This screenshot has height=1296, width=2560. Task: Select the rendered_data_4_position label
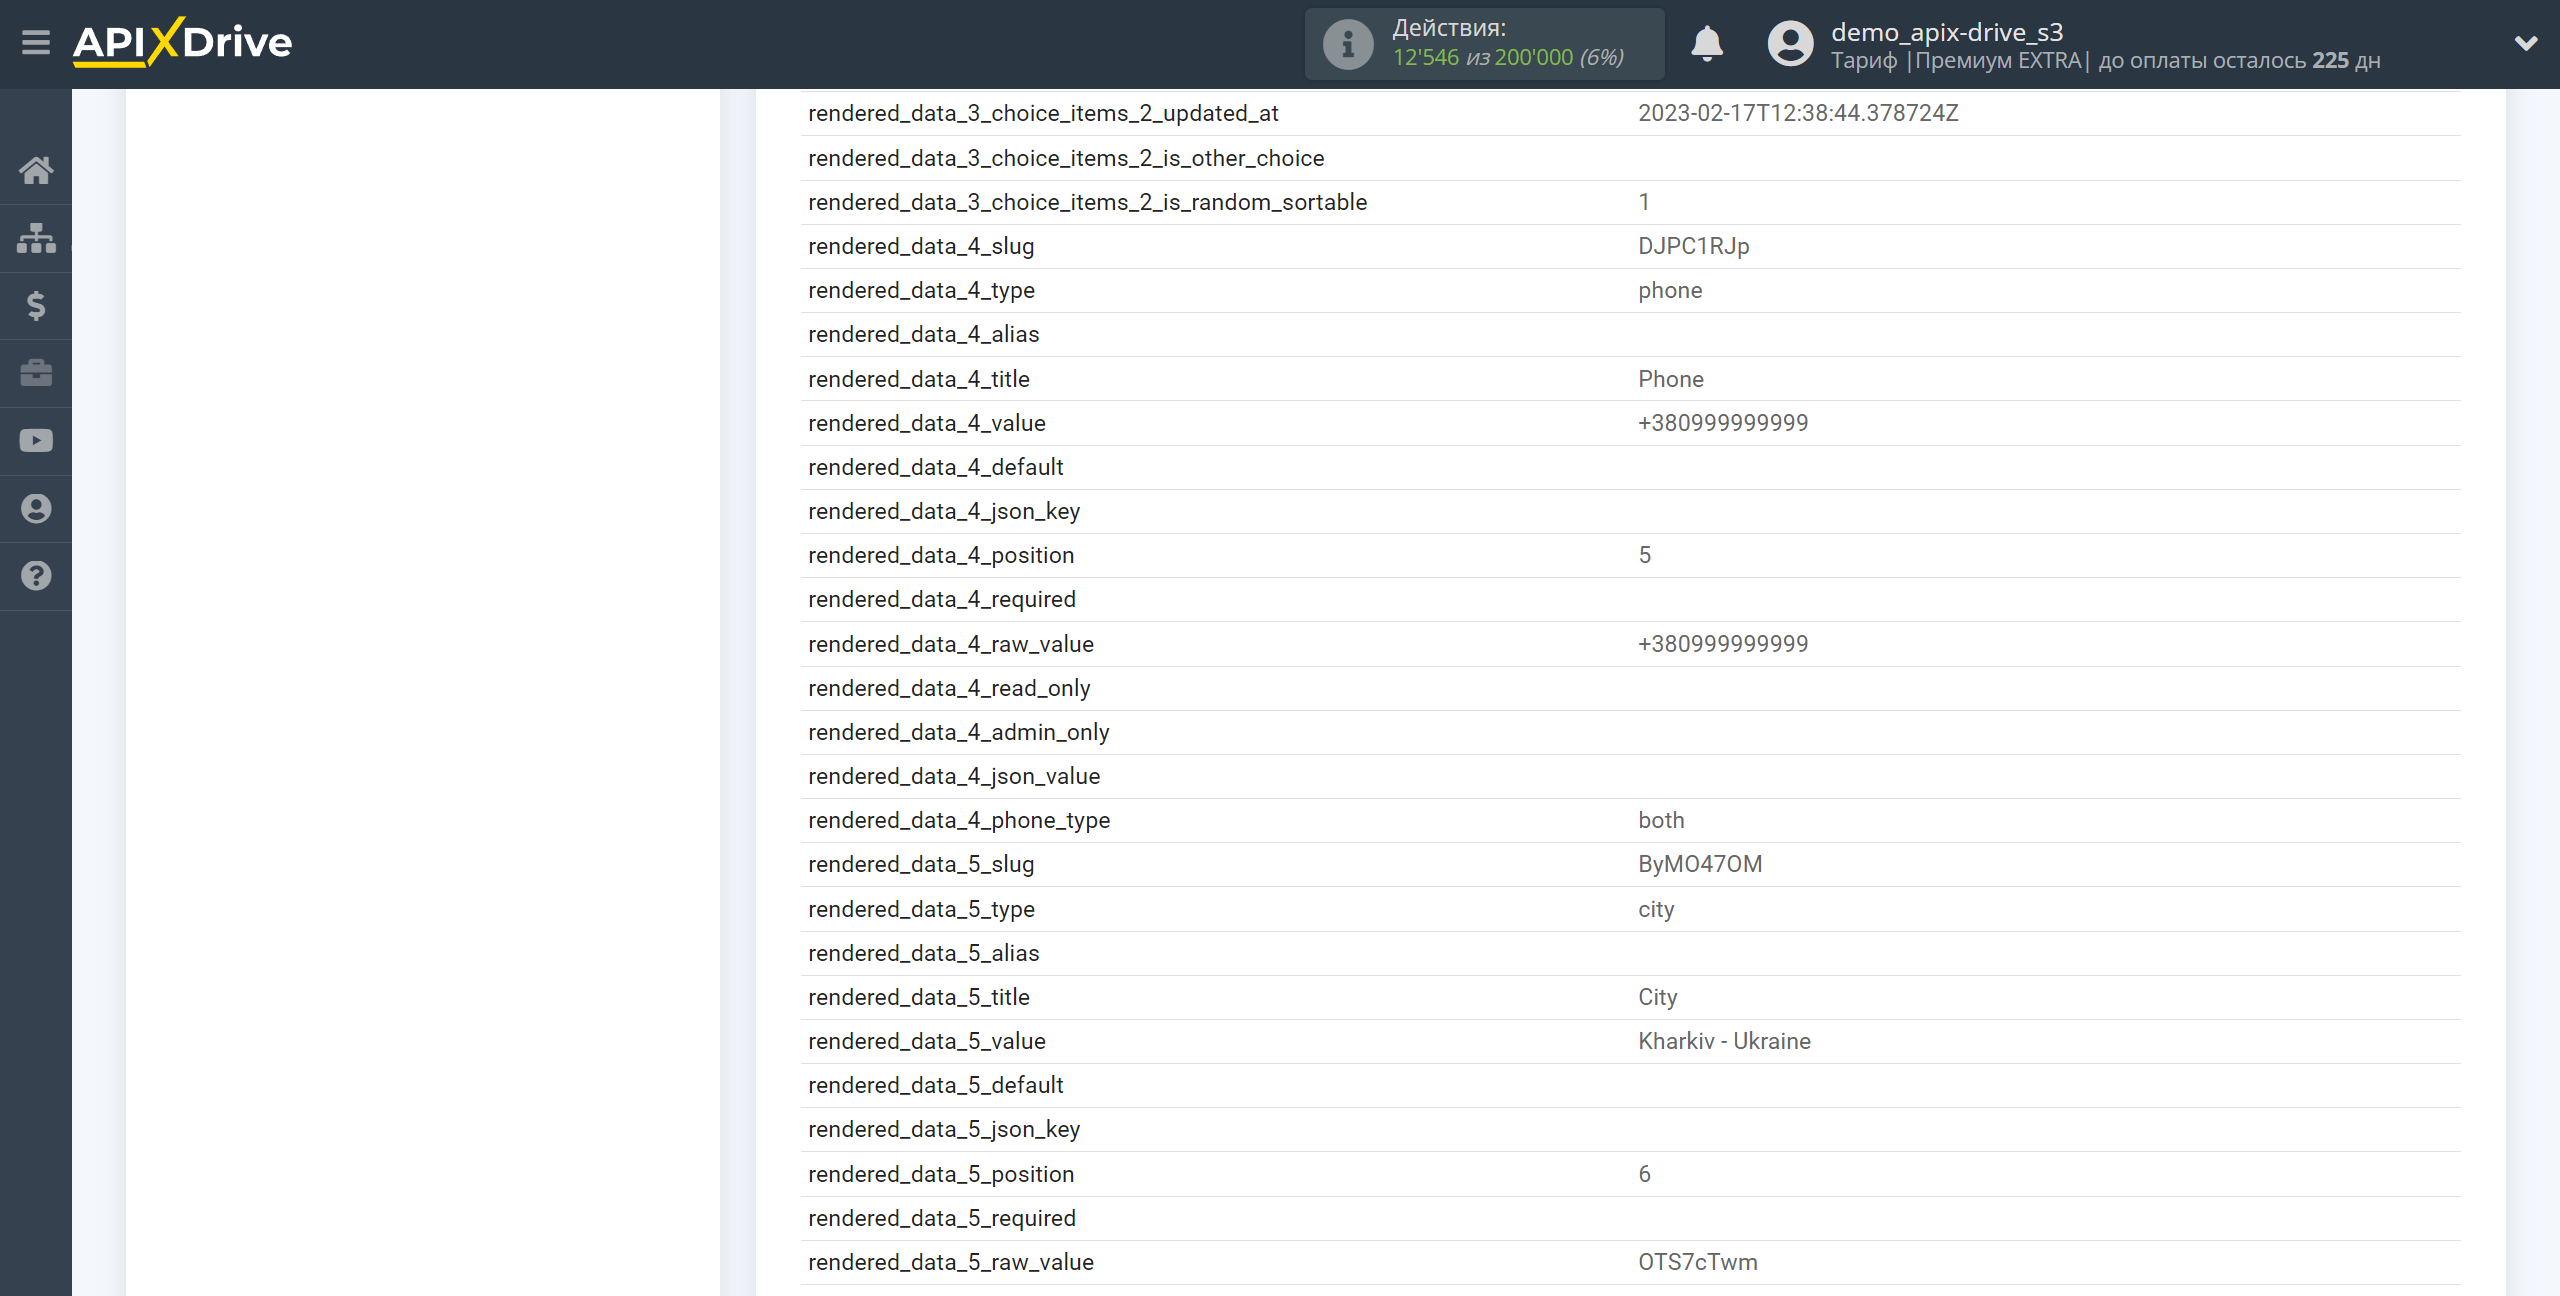pos(941,555)
